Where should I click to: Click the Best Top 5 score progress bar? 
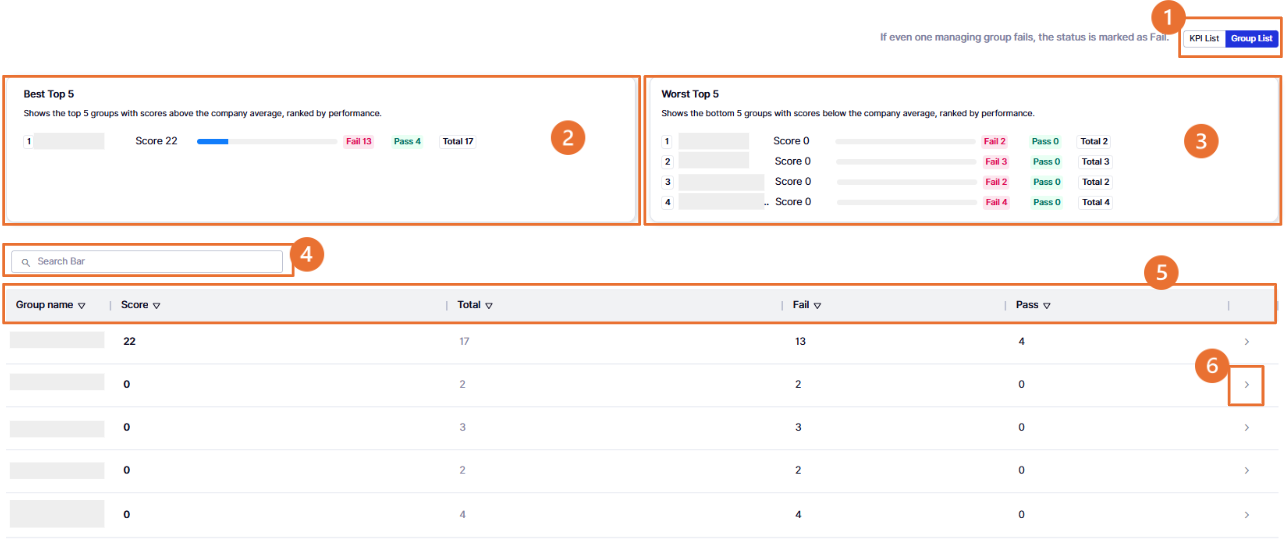click(267, 142)
